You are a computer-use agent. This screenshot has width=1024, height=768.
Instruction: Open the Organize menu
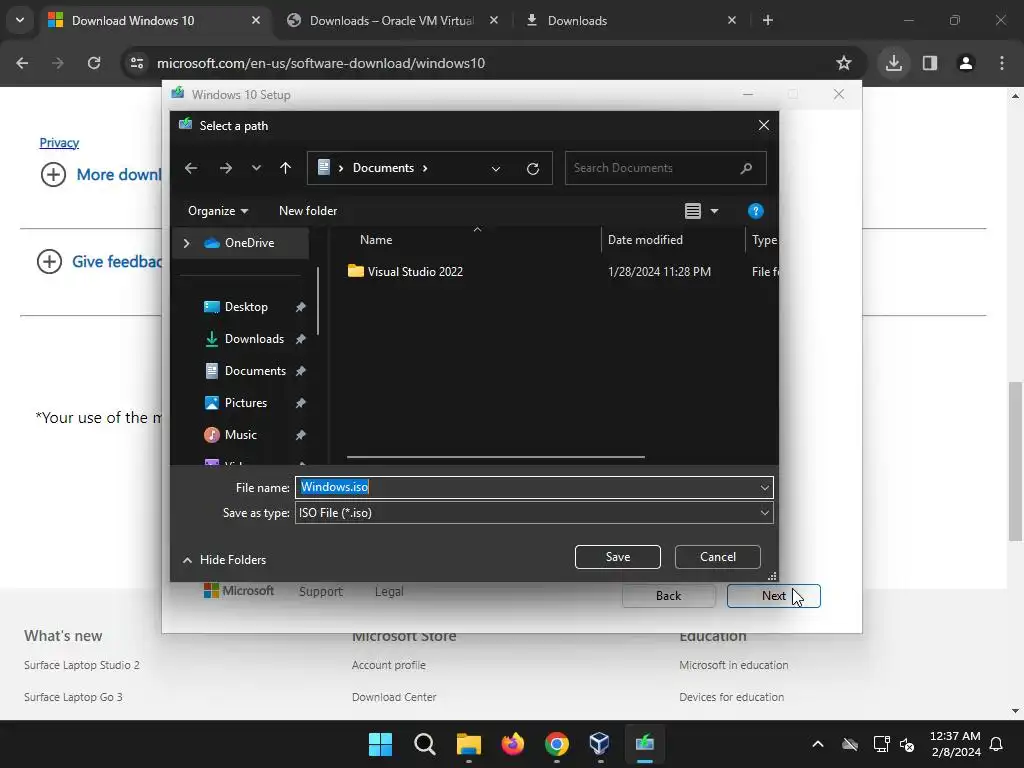[x=217, y=211]
